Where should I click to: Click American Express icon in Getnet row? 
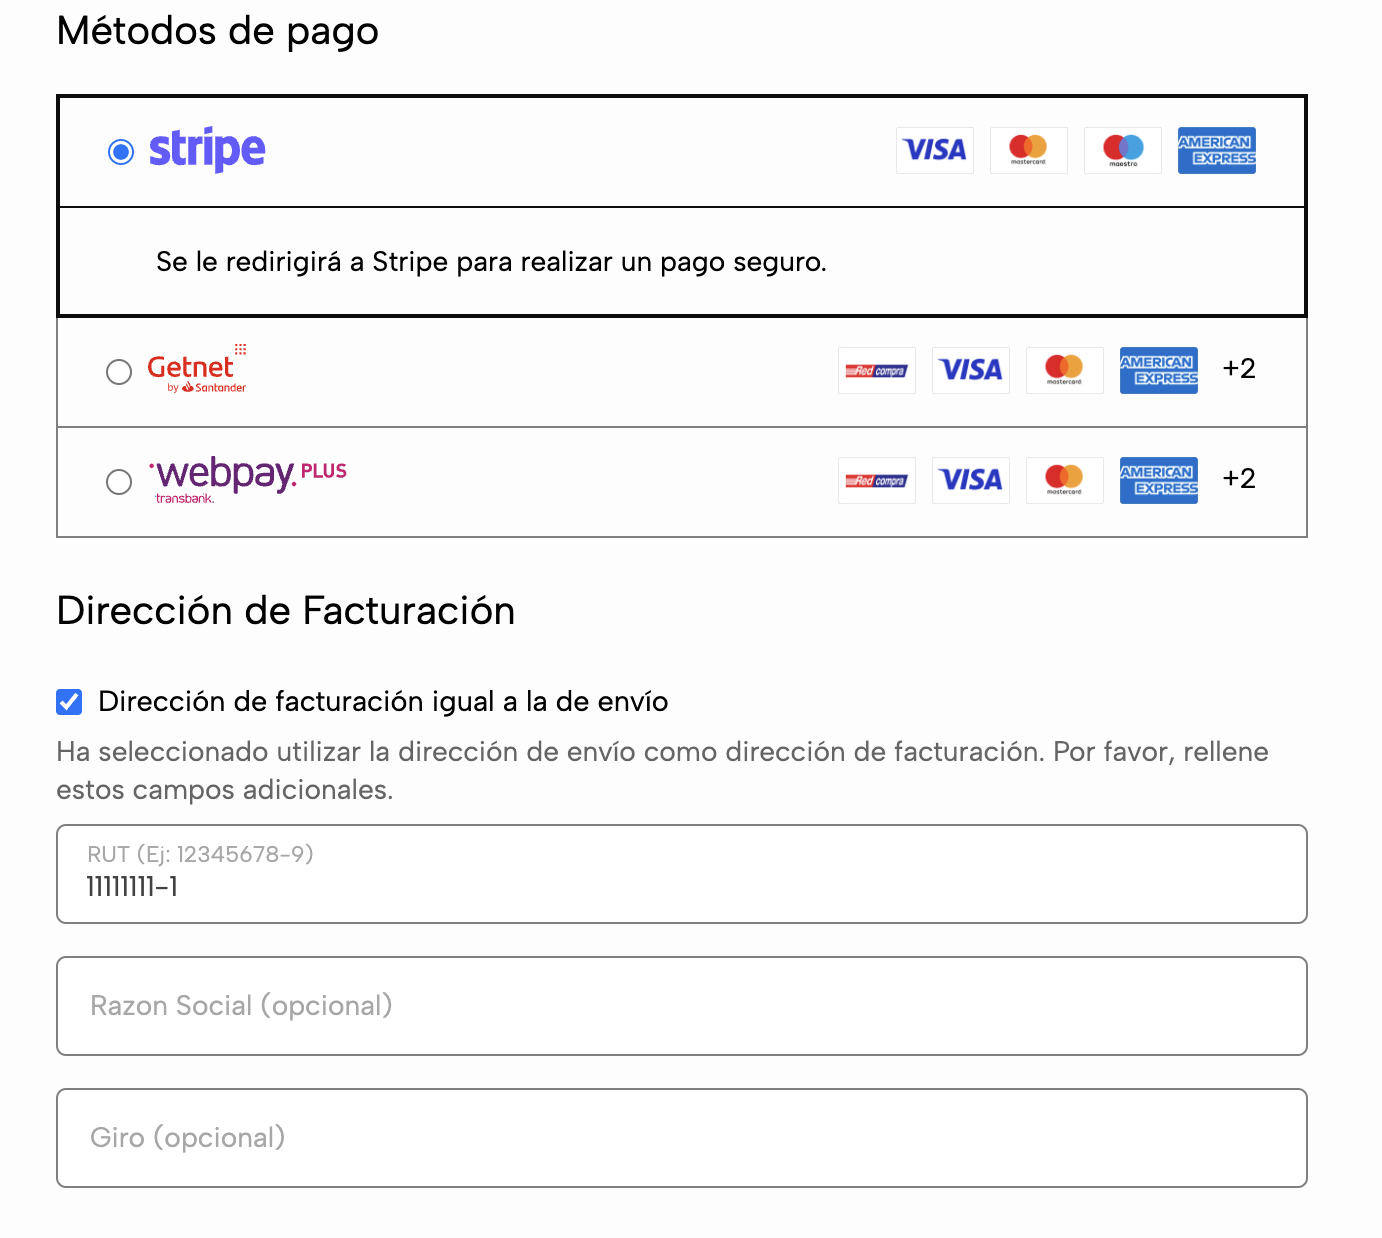[1159, 370]
